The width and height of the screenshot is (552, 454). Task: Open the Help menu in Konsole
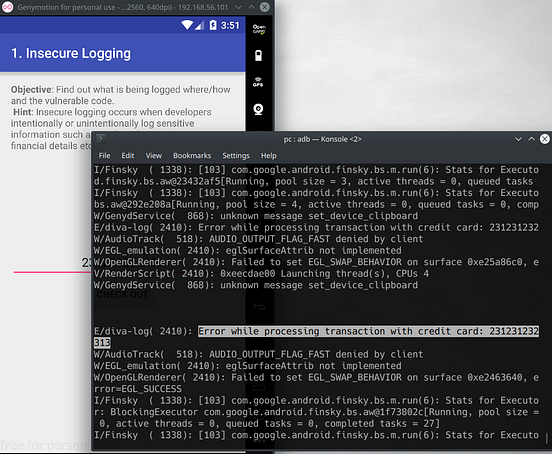(x=269, y=156)
